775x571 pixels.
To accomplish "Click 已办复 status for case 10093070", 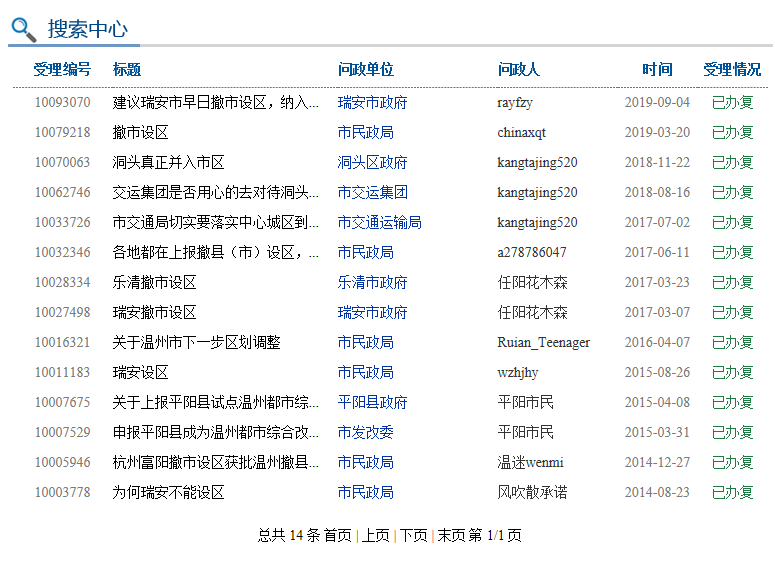I will click(x=732, y=103).
